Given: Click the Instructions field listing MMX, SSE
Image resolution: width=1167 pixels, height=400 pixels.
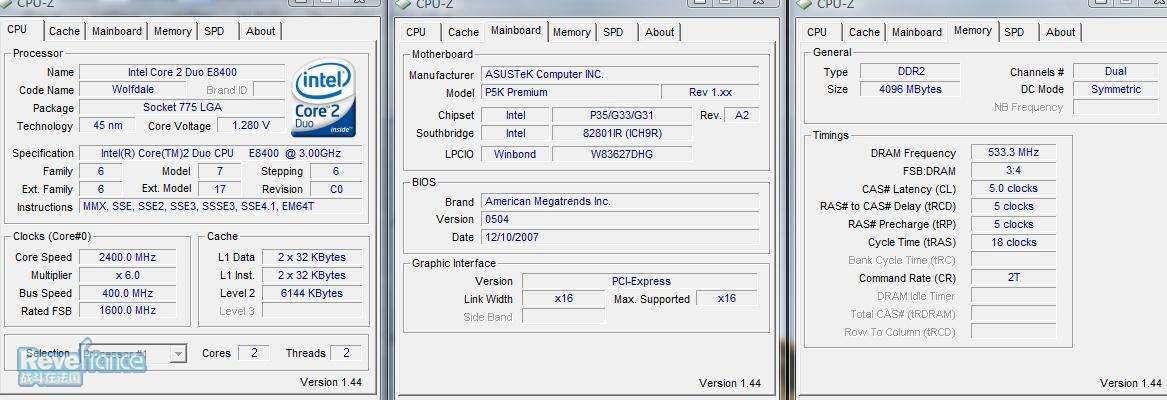Looking at the screenshot, I should point(221,207).
